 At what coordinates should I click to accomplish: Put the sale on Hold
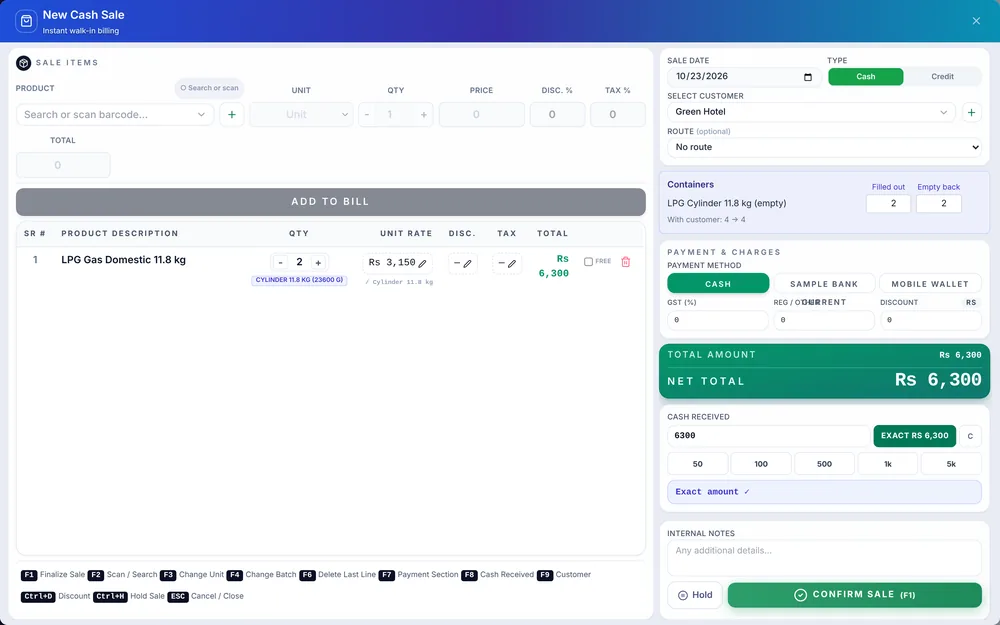click(x=695, y=595)
